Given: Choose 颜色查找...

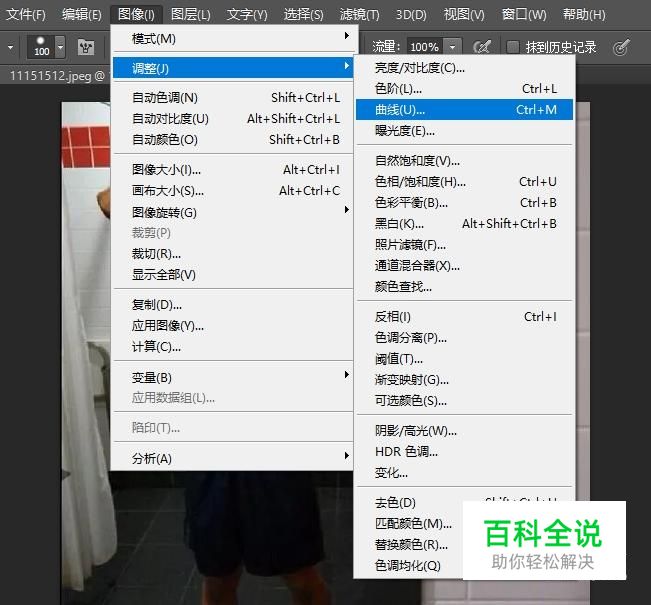Looking at the screenshot, I should tap(464, 287).
